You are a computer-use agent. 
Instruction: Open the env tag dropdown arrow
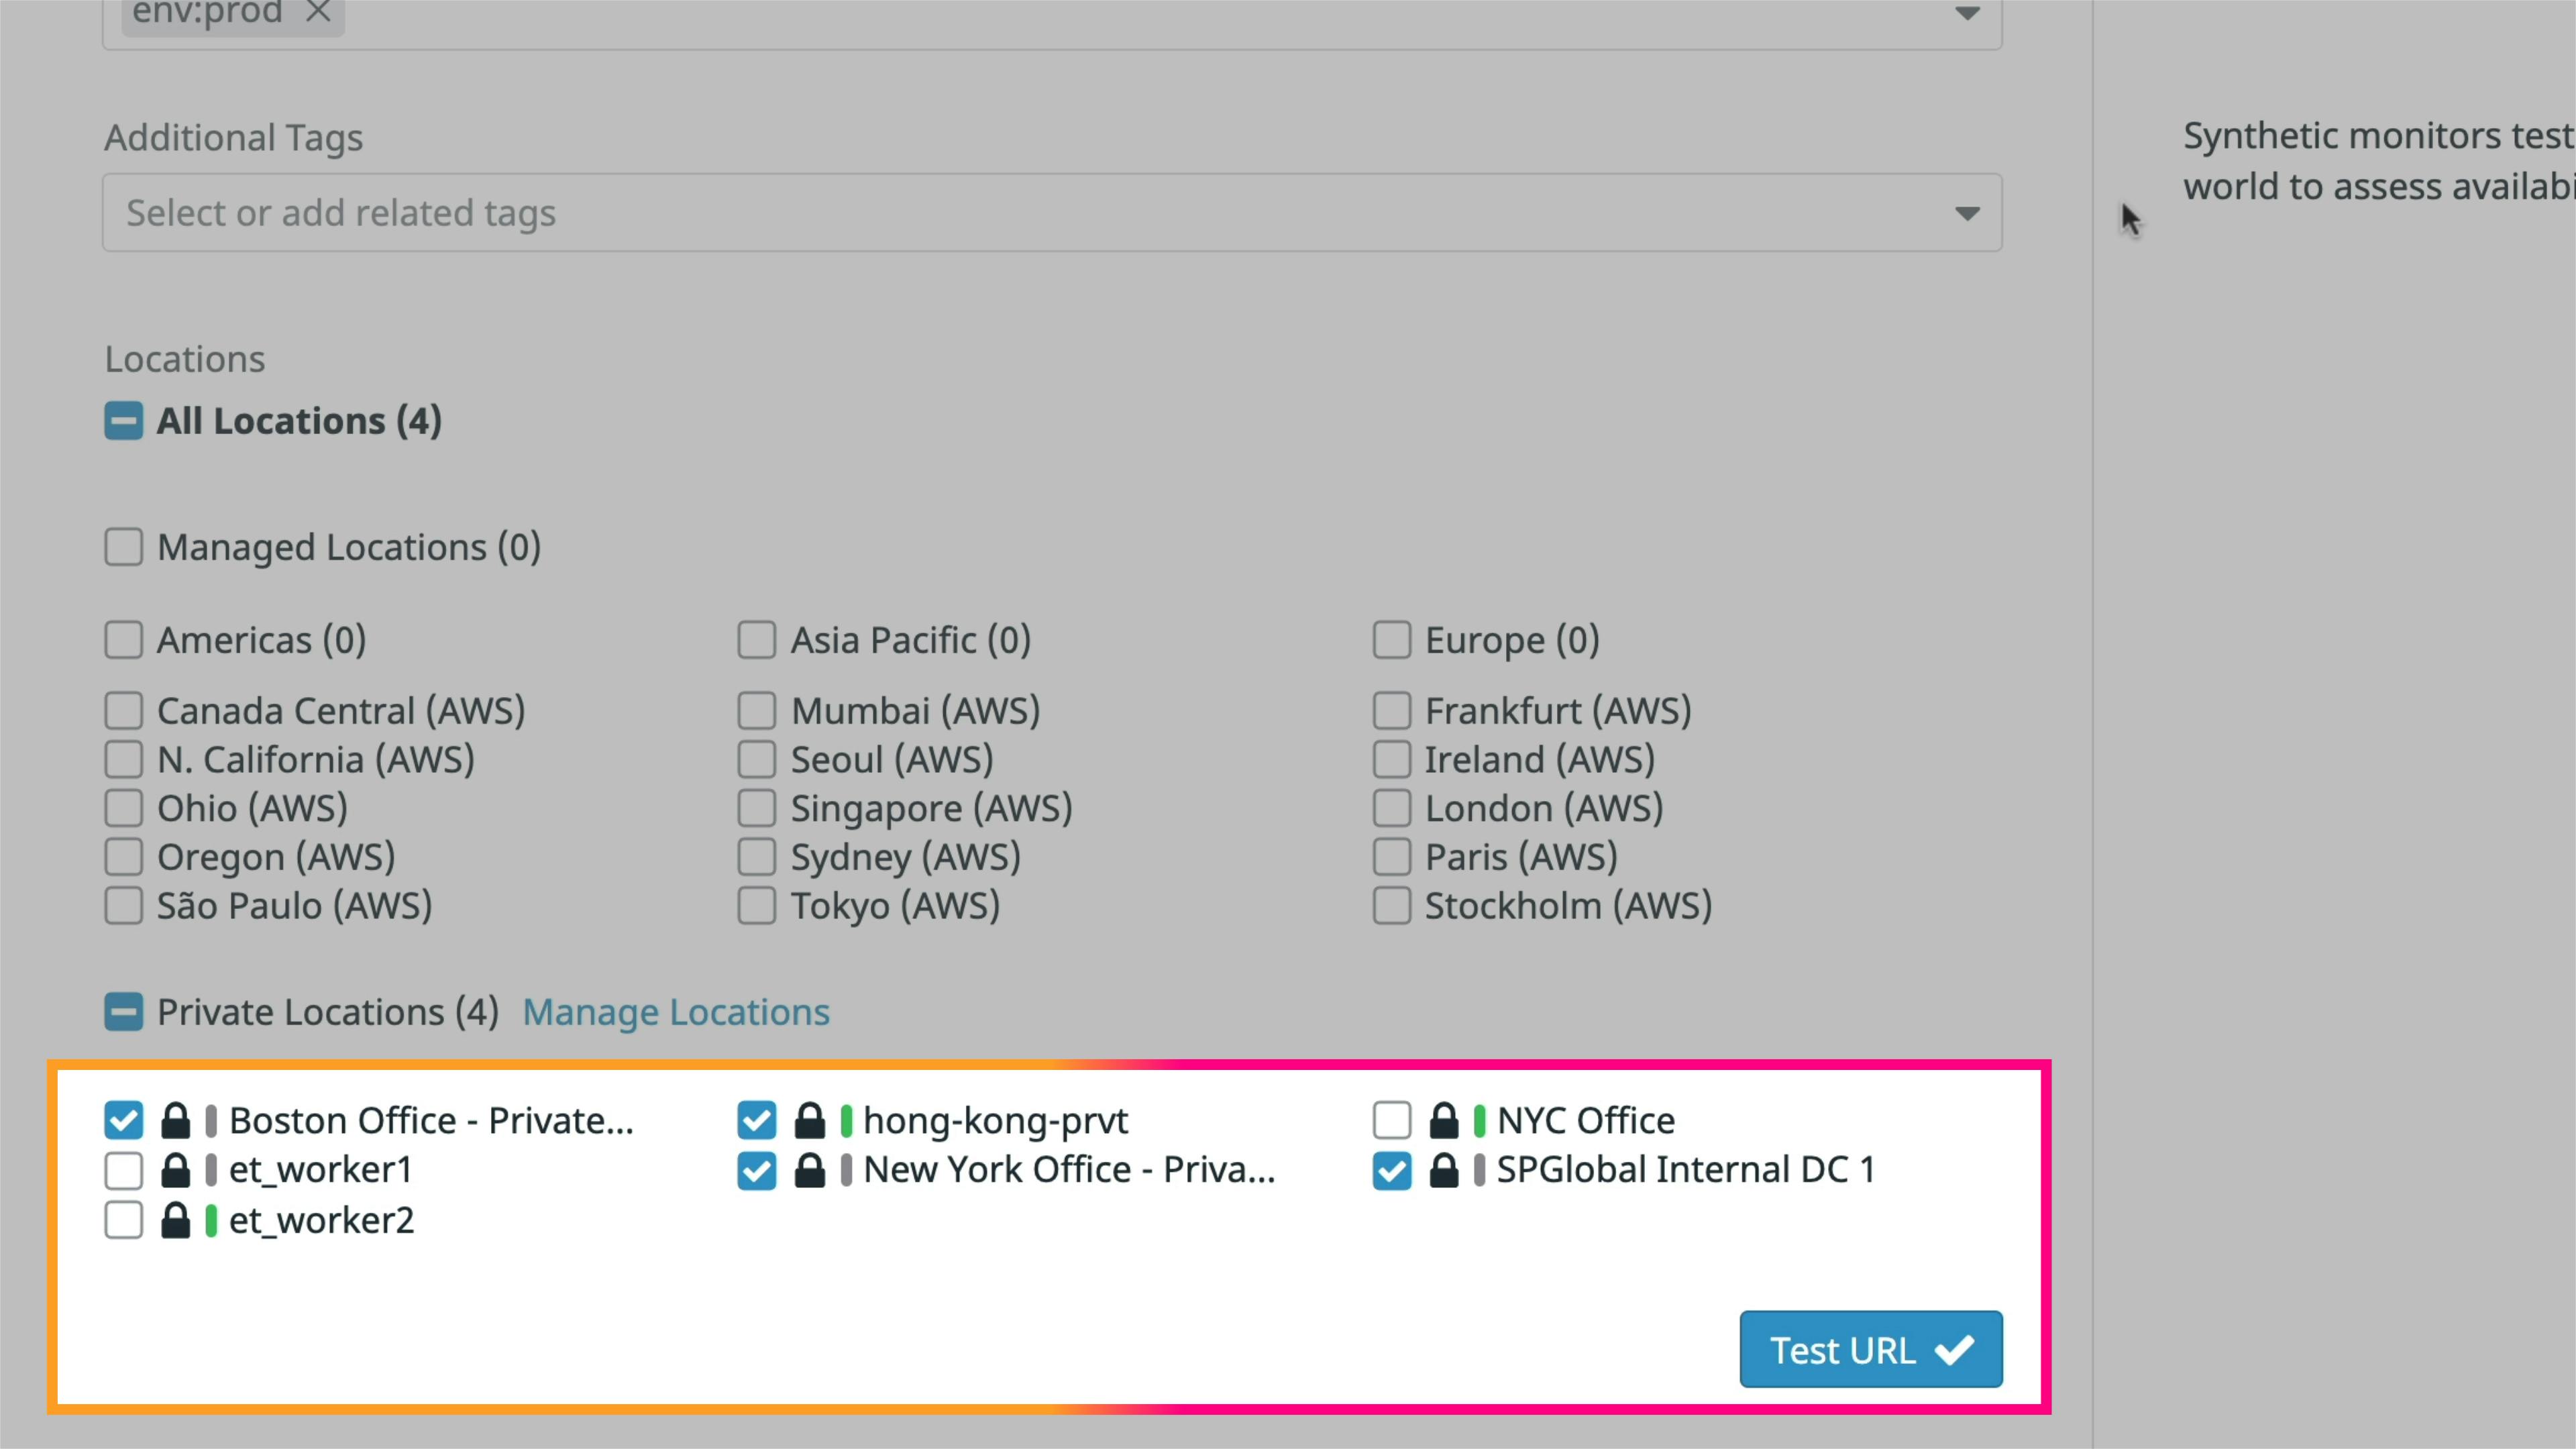(1967, 13)
